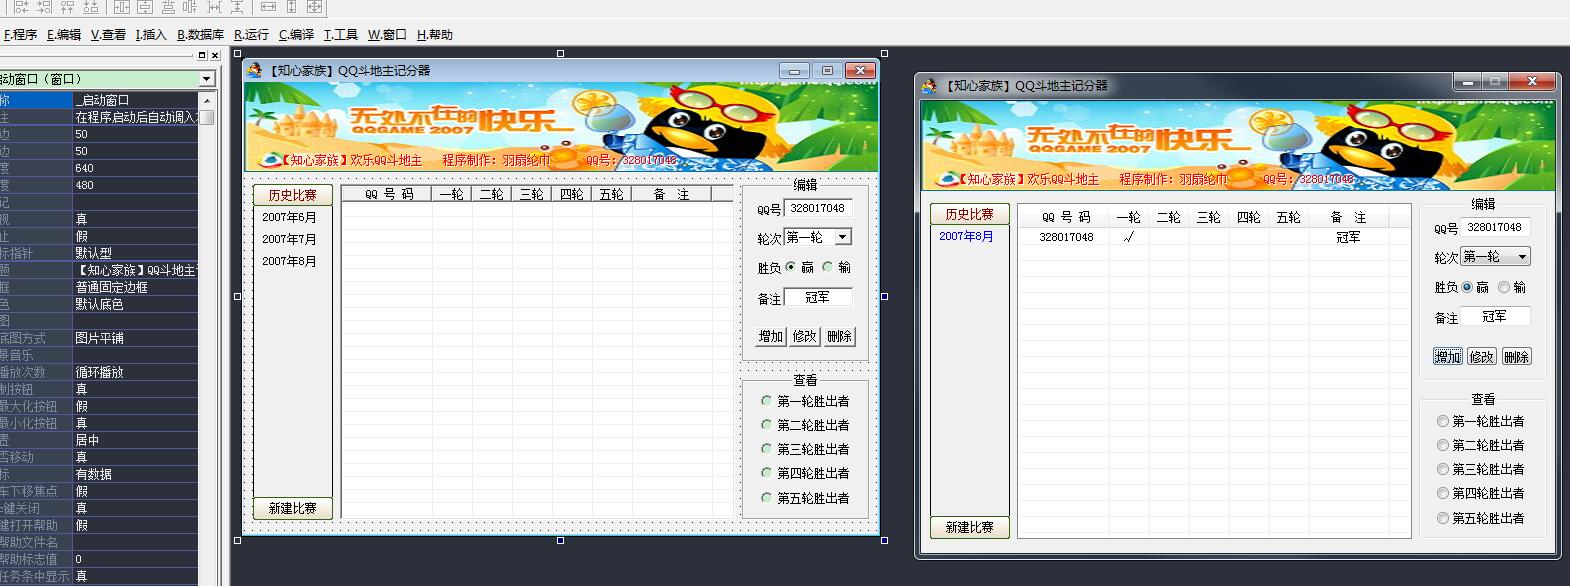The image size is (1570, 586).
Task: Click the 普通固定边框 property value
Action: [135, 287]
